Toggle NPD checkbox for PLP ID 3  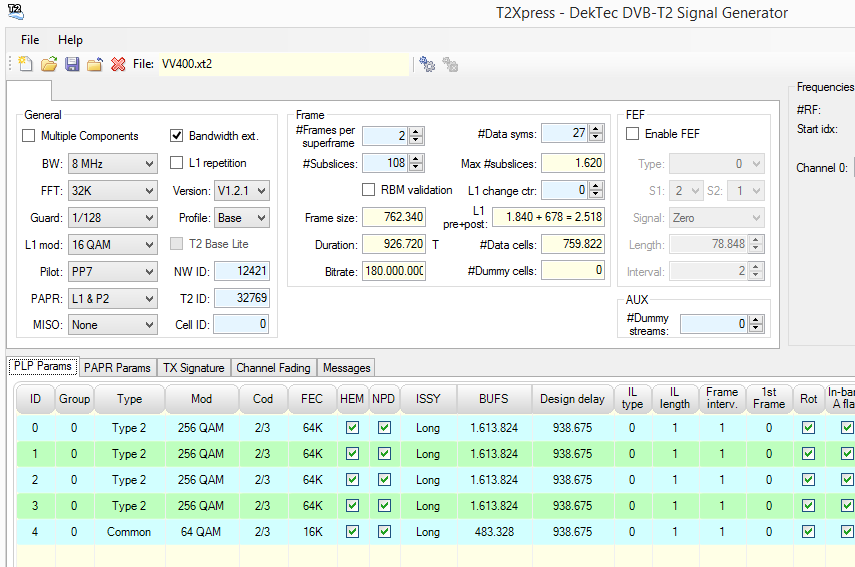click(x=384, y=506)
